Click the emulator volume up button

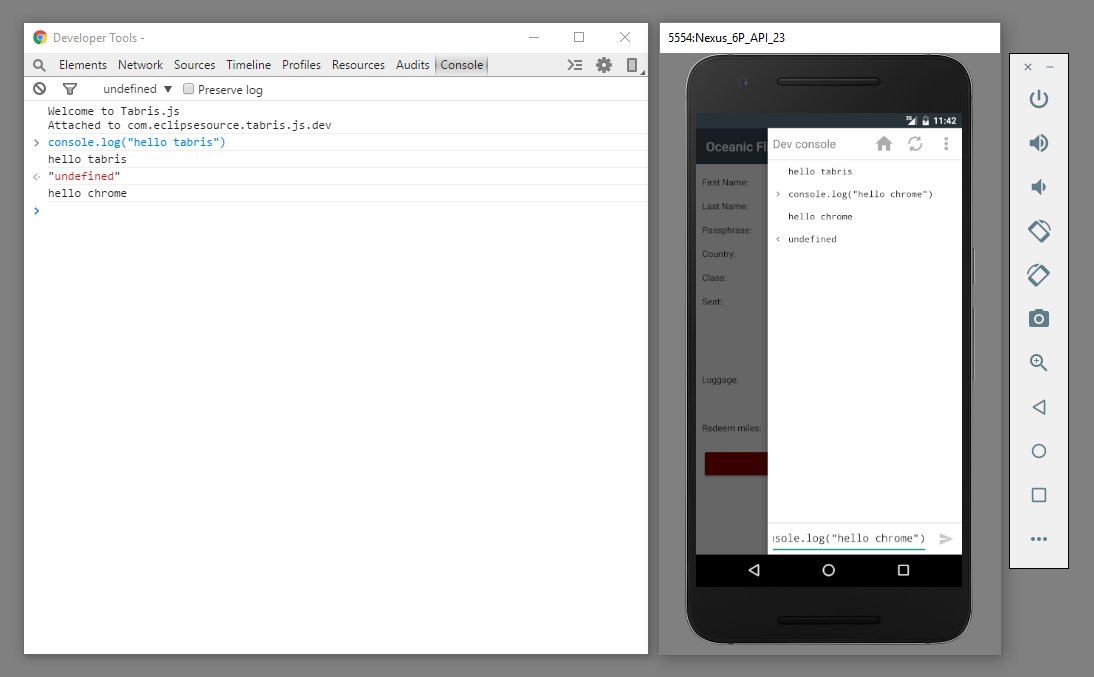1039,143
